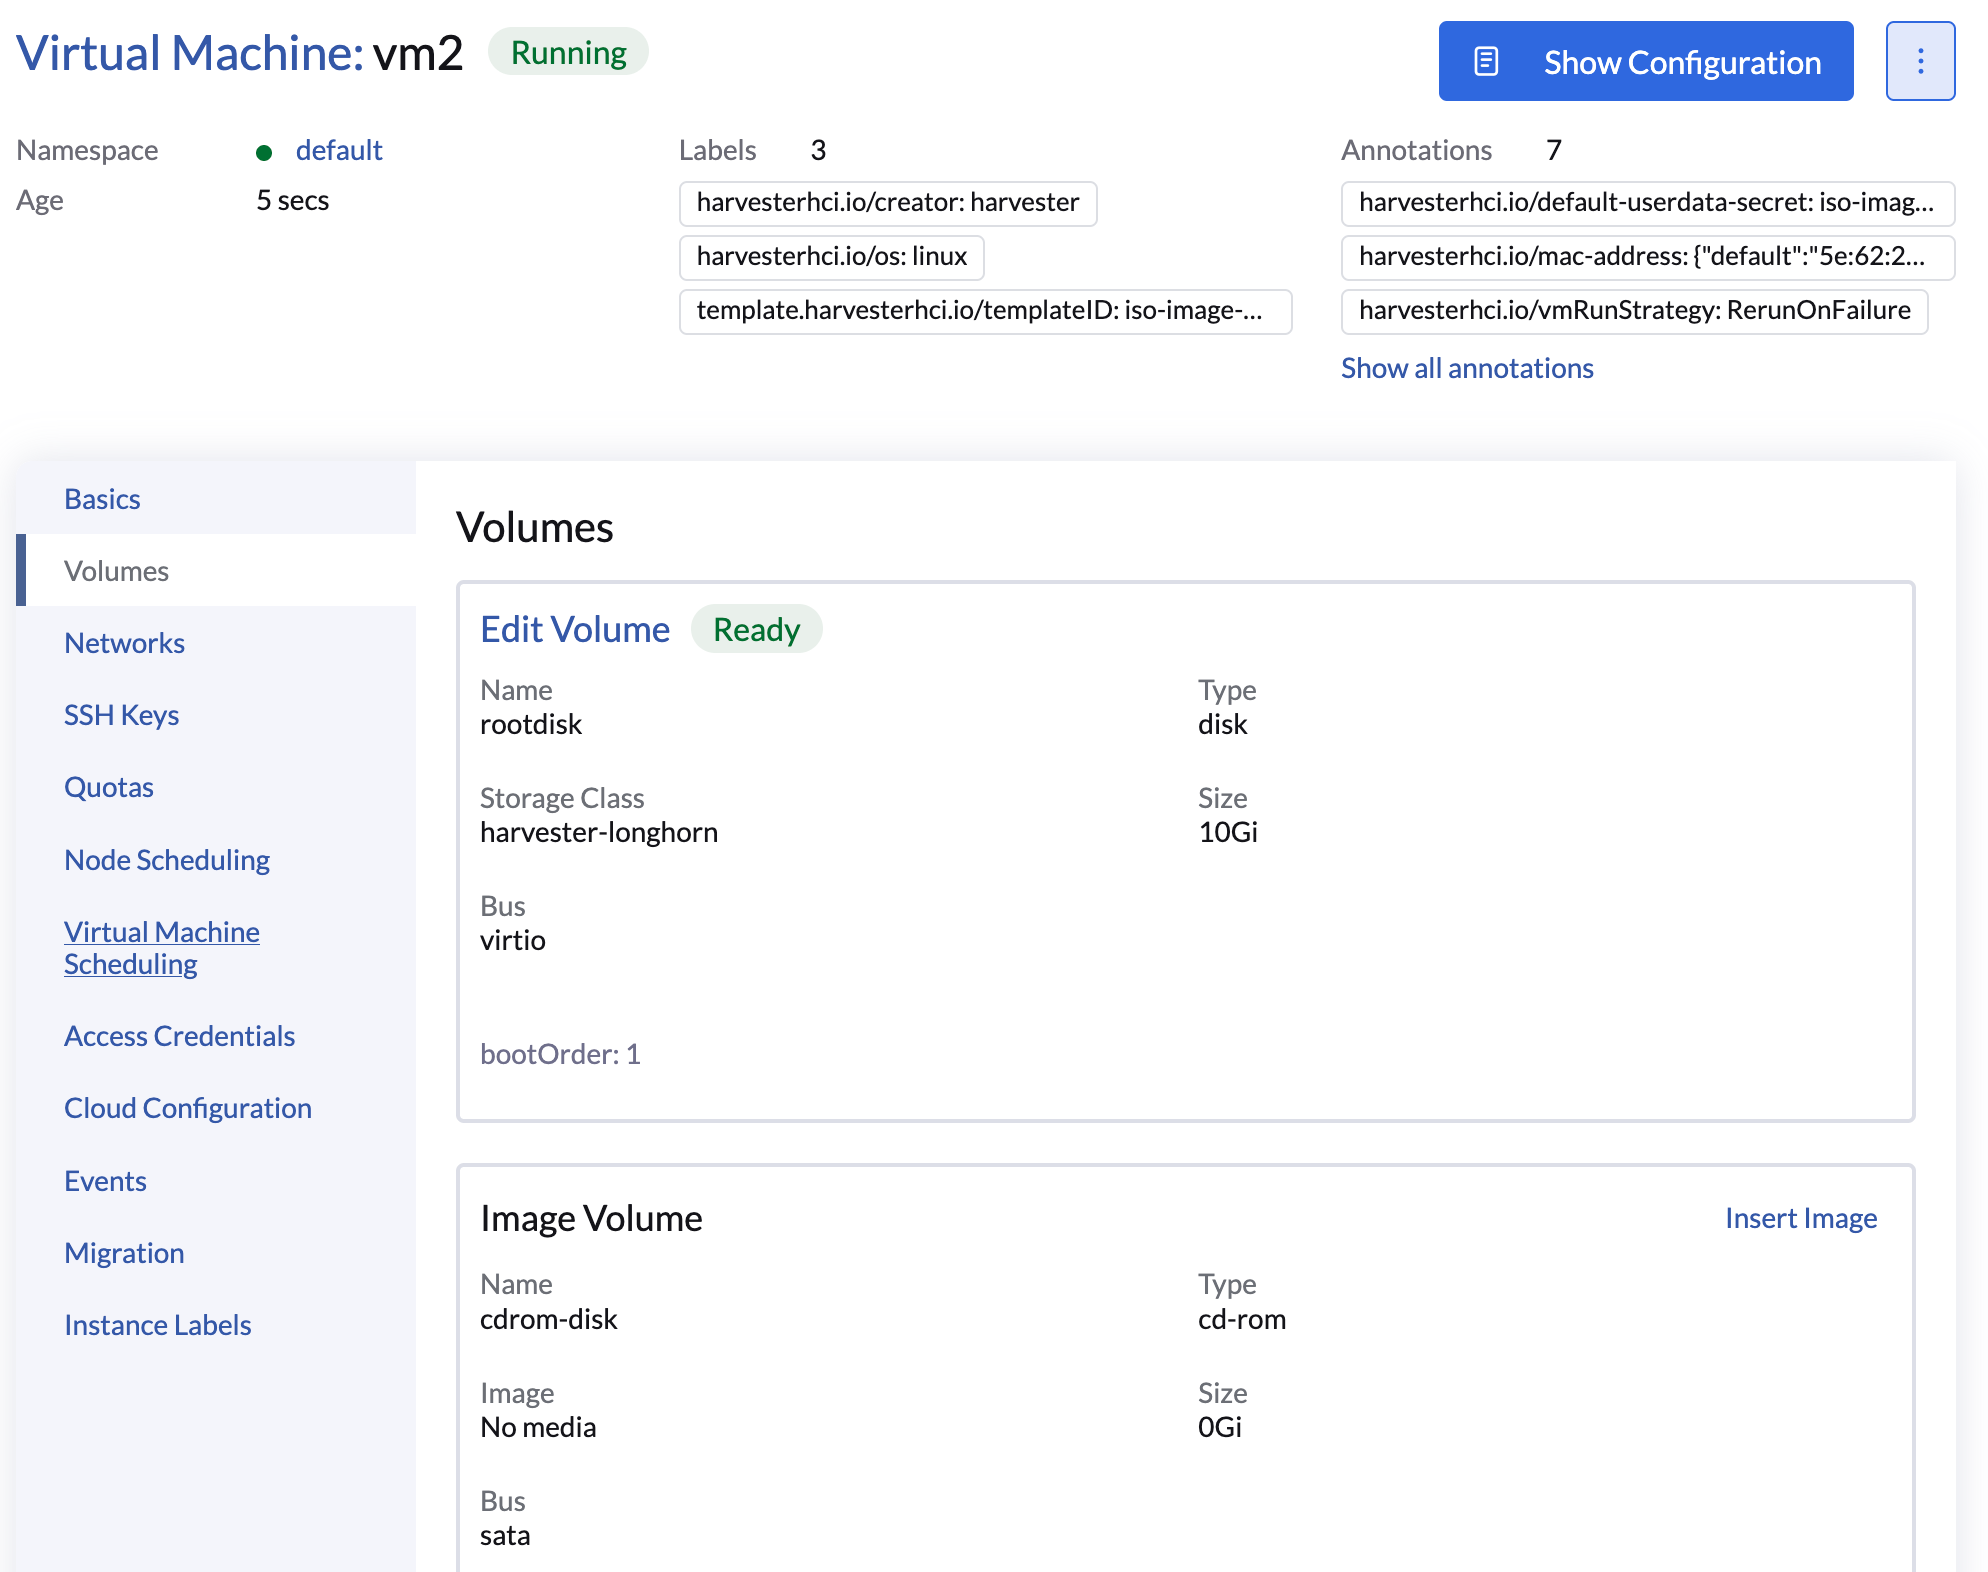View the Events tab
Screen dimensions: 1988x1572
[x=105, y=1181]
